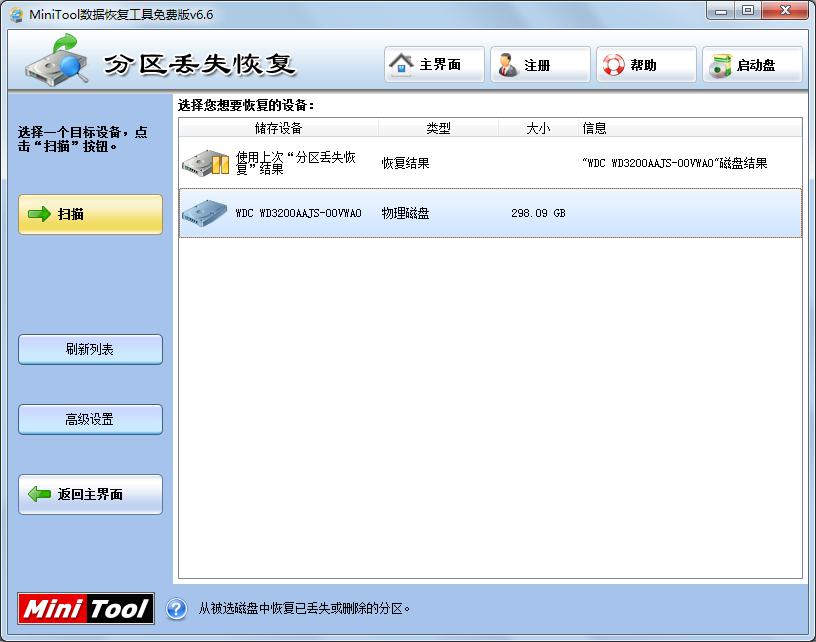Select the previous recovery result drive icon

pyautogui.click(x=206, y=163)
